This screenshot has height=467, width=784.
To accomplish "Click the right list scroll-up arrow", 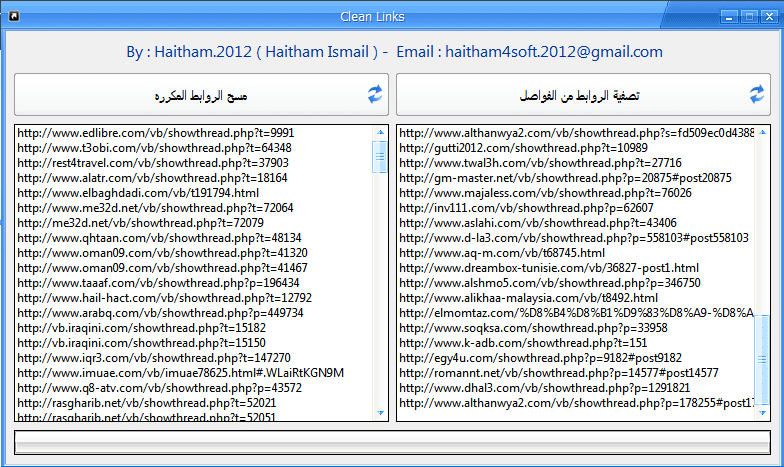I will click(x=762, y=132).
